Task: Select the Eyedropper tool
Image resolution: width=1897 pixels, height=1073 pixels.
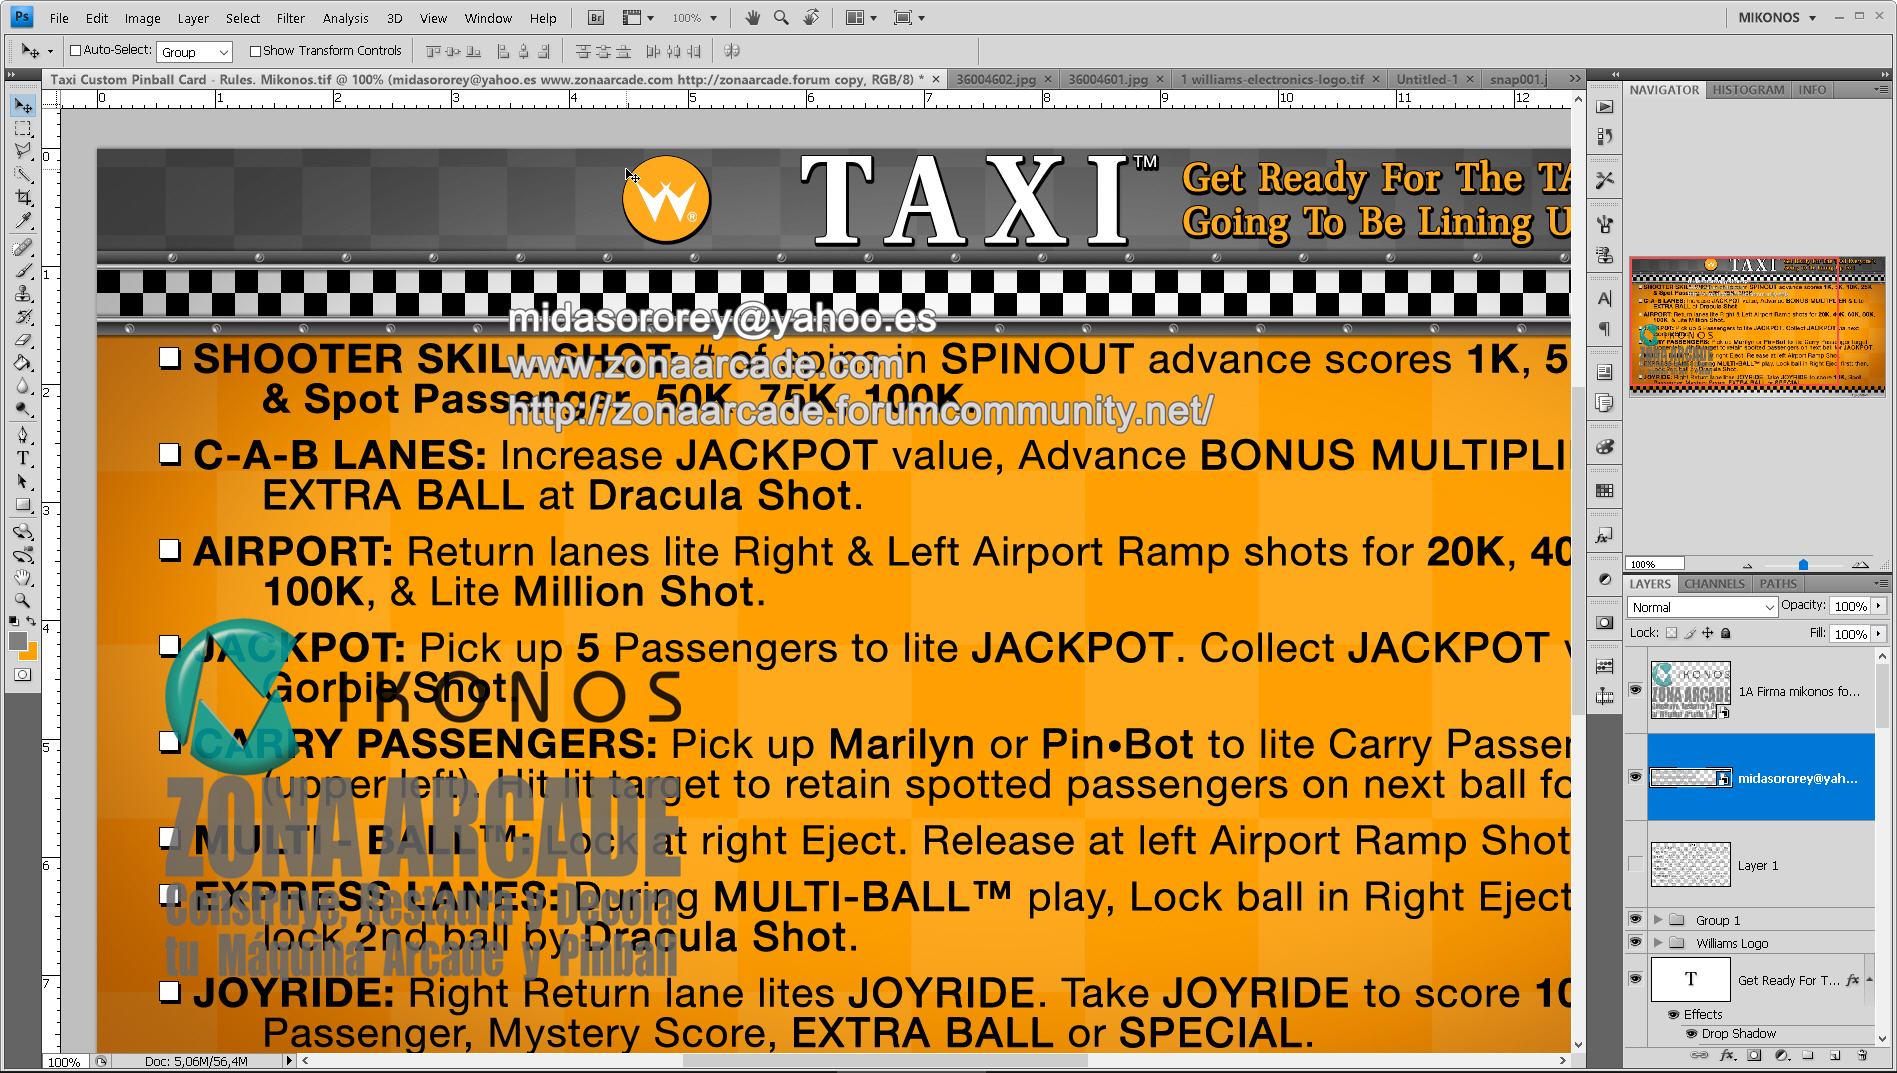Action: coord(23,221)
